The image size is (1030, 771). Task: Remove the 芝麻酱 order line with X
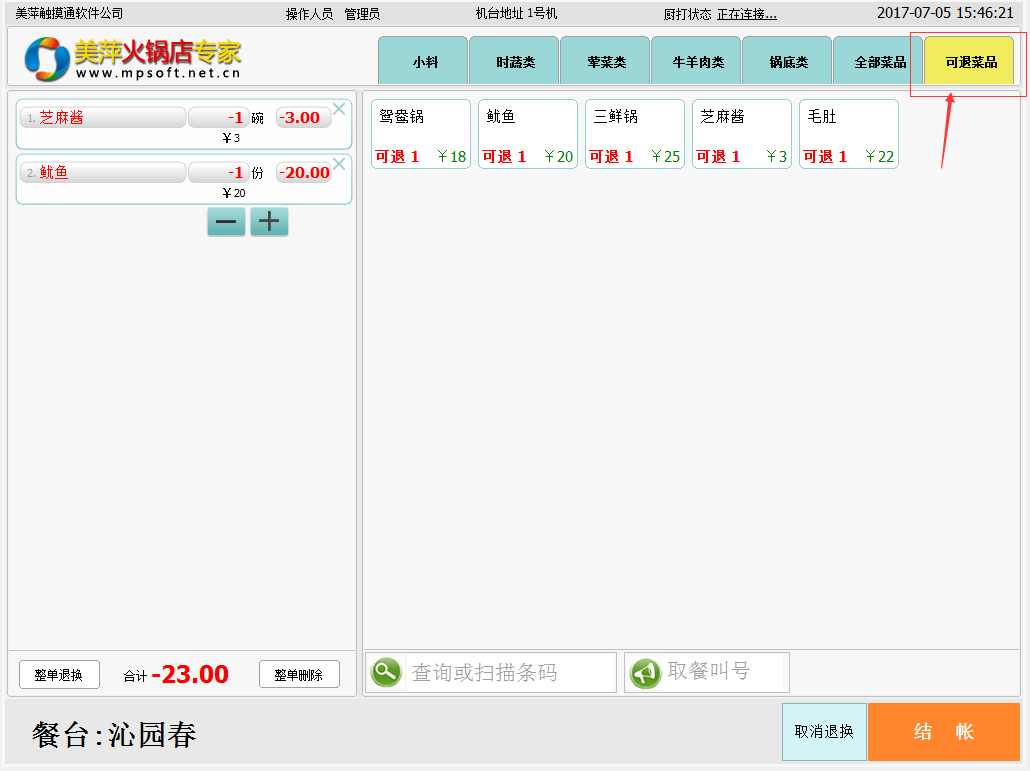[339, 109]
